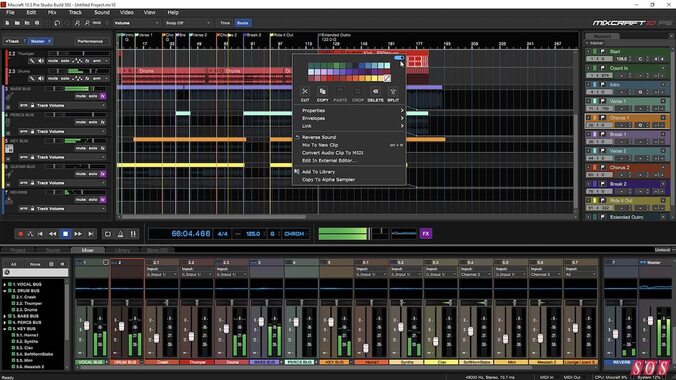Open the purple master FX button
This screenshot has width=676, height=380.
[426, 233]
